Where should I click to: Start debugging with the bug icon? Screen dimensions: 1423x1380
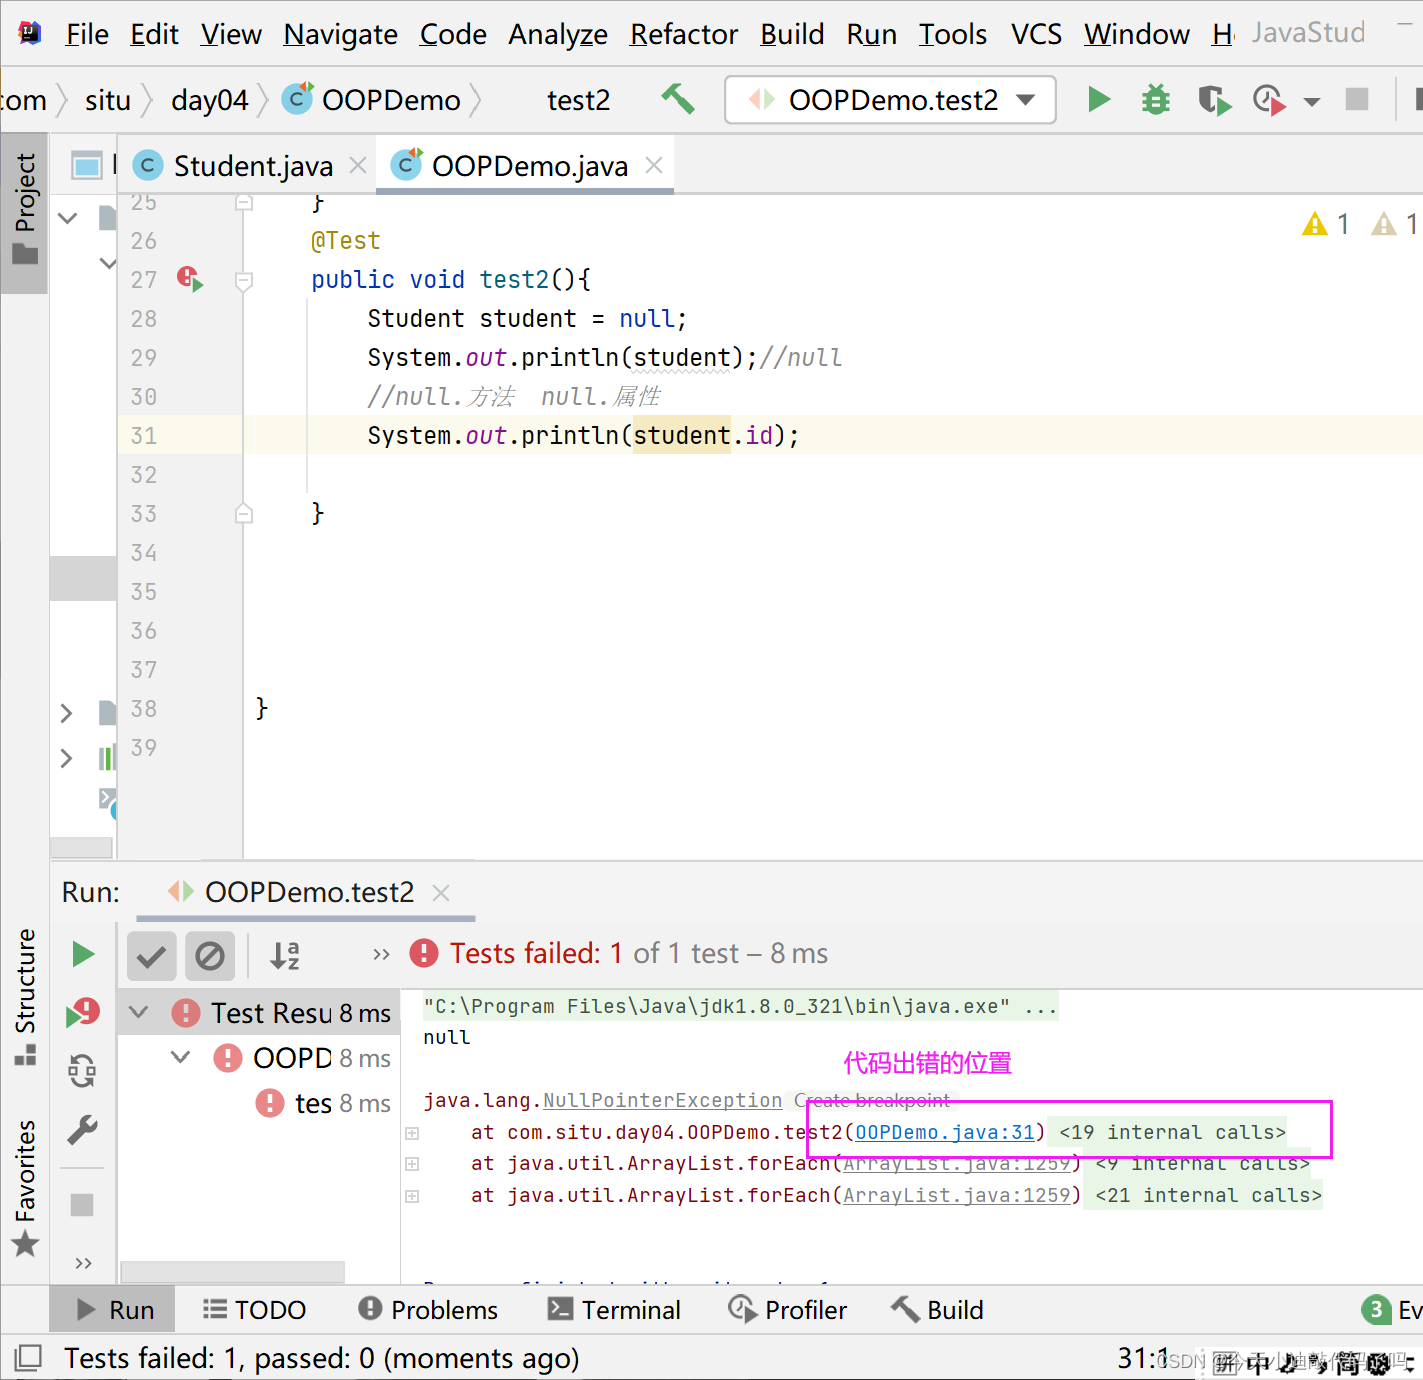[1156, 99]
